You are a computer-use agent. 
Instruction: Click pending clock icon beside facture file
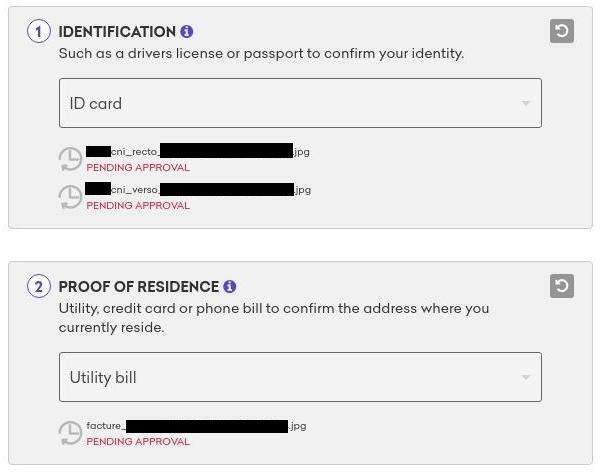[x=70, y=433]
